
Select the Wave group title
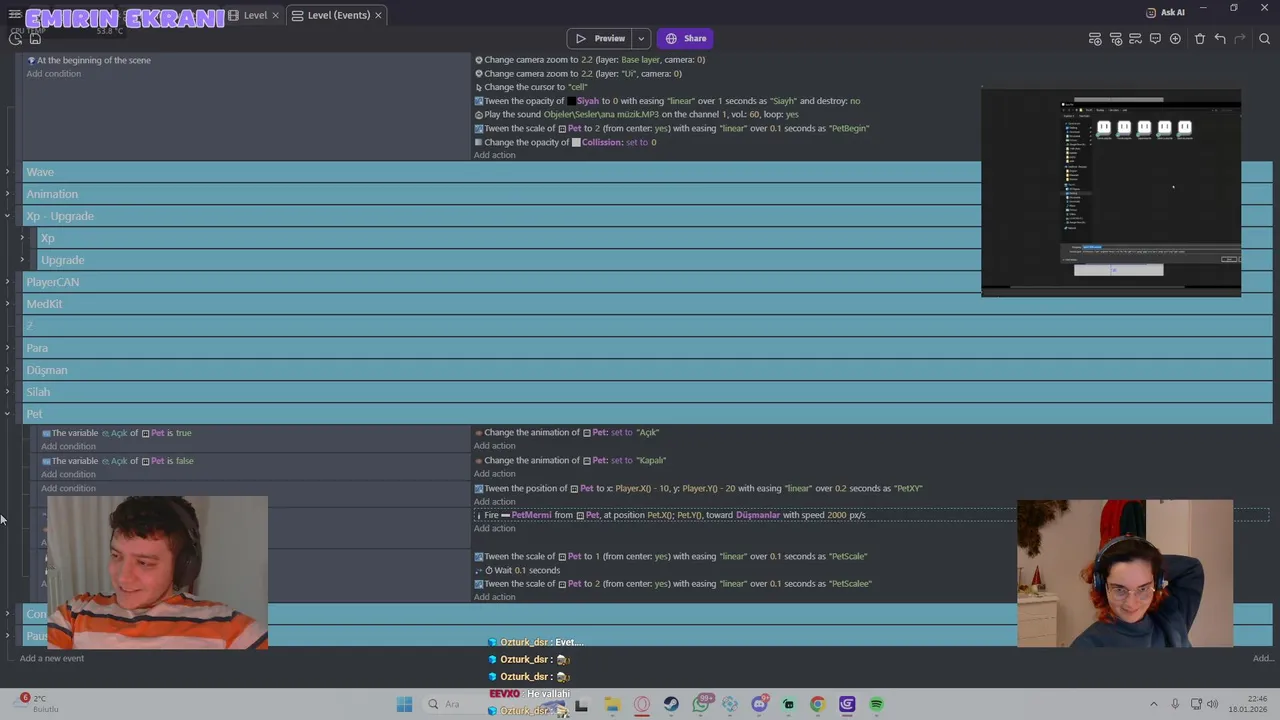pos(40,172)
